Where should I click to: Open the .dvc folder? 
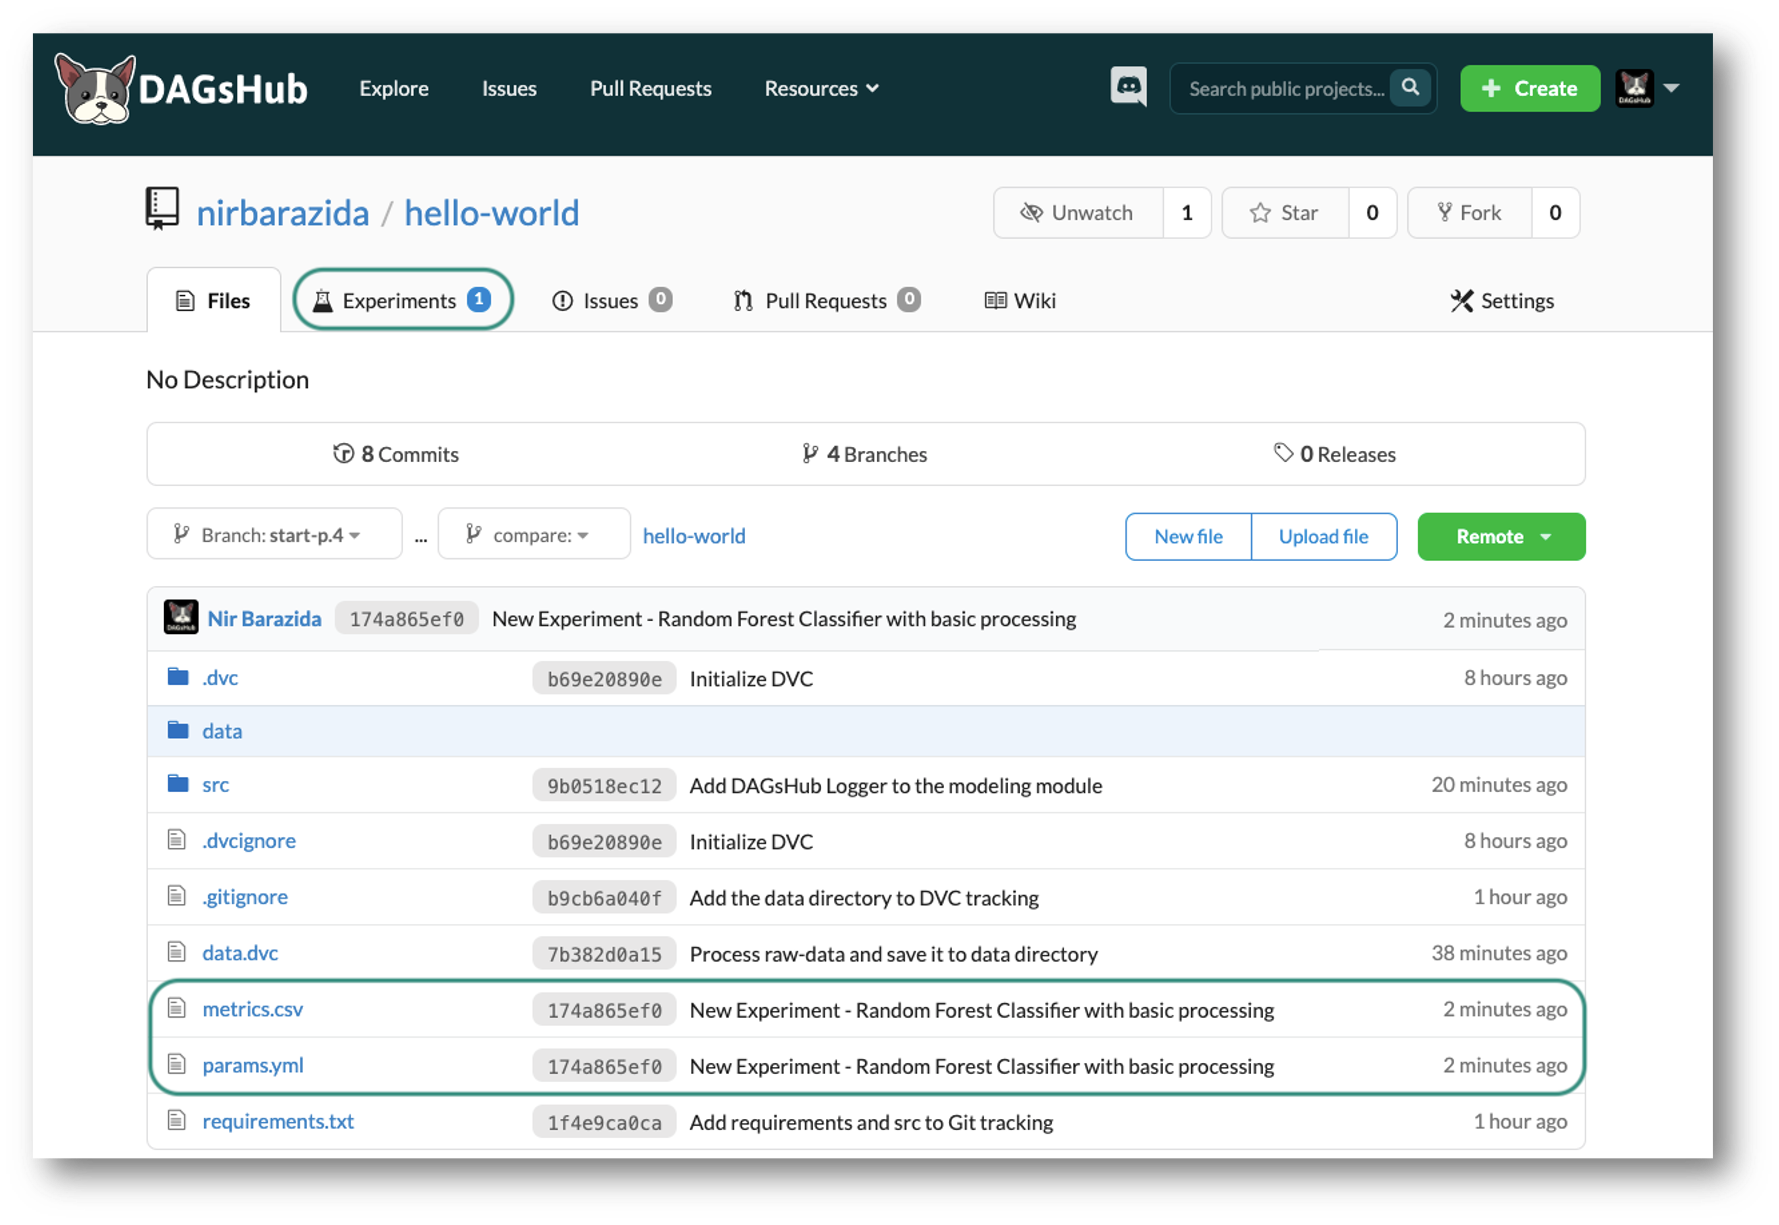pyautogui.click(x=220, y=678)
